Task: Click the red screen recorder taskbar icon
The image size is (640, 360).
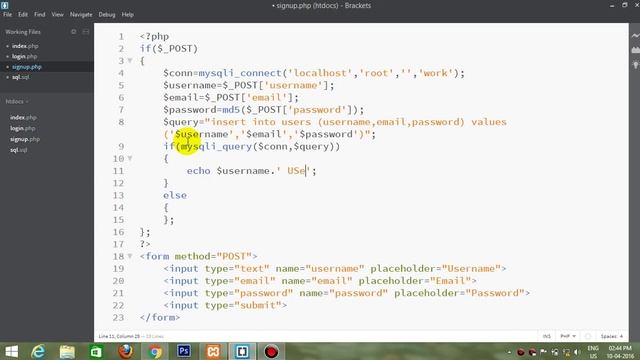Action: tap(271, 351)
